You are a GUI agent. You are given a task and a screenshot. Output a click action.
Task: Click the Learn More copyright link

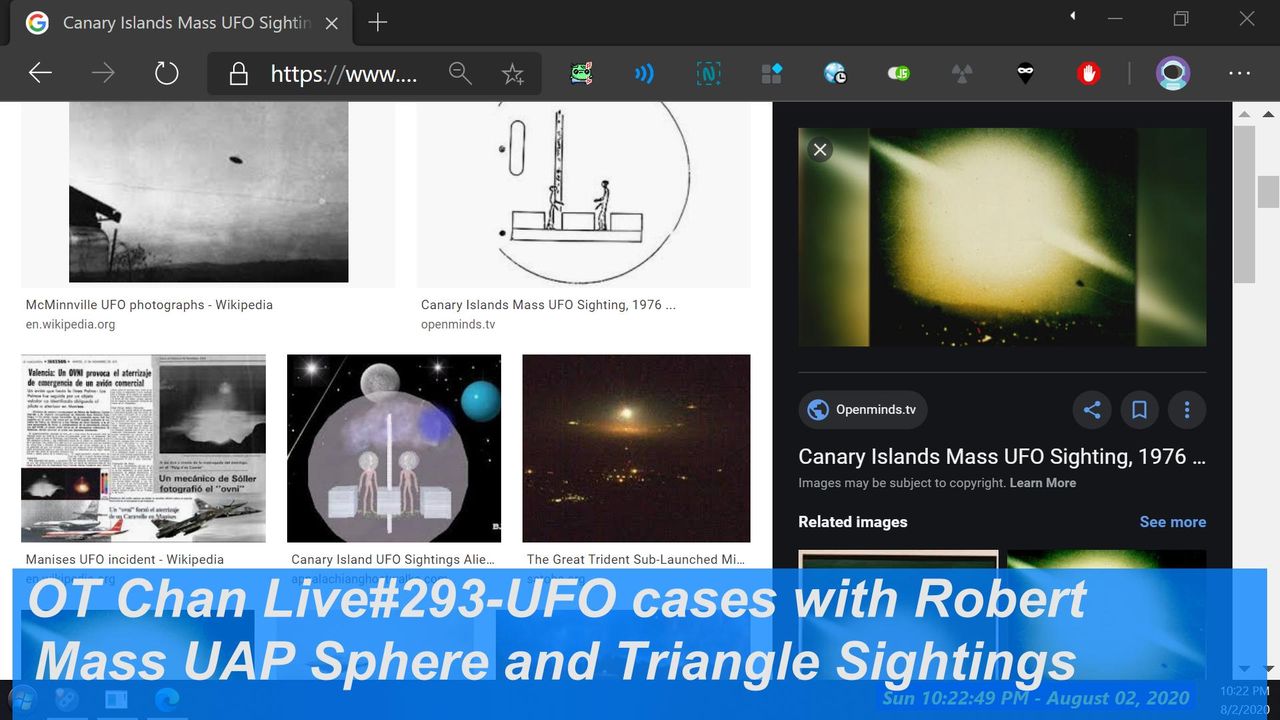click(x=1043, y=483)
